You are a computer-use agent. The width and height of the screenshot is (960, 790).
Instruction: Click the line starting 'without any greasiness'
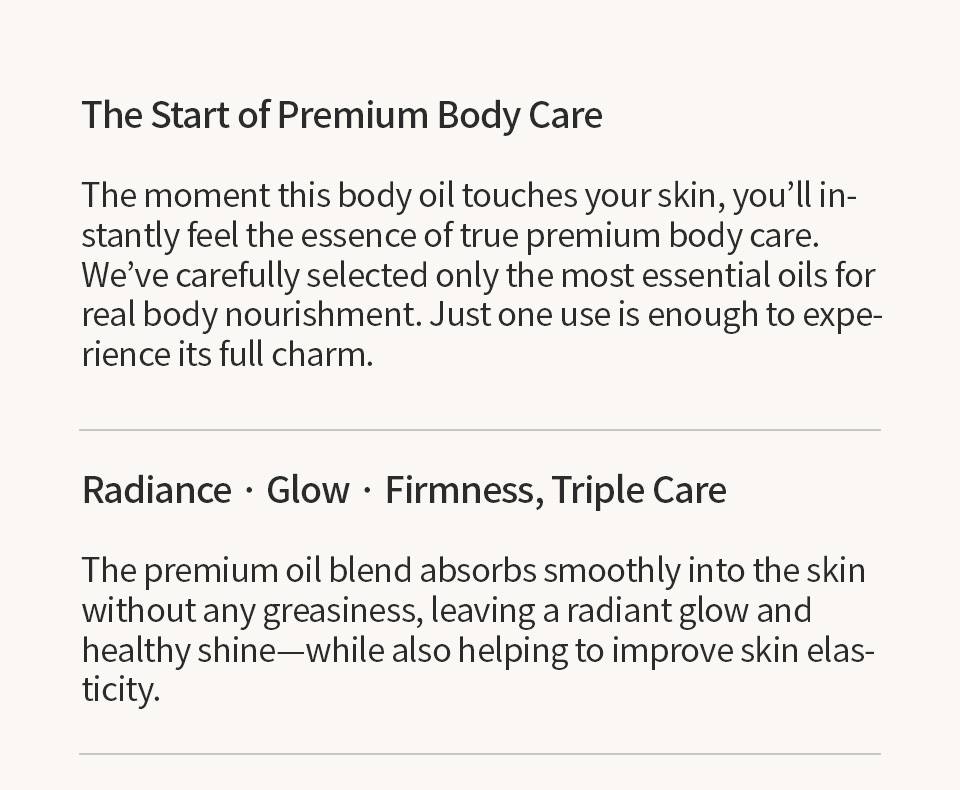point(447,611)
